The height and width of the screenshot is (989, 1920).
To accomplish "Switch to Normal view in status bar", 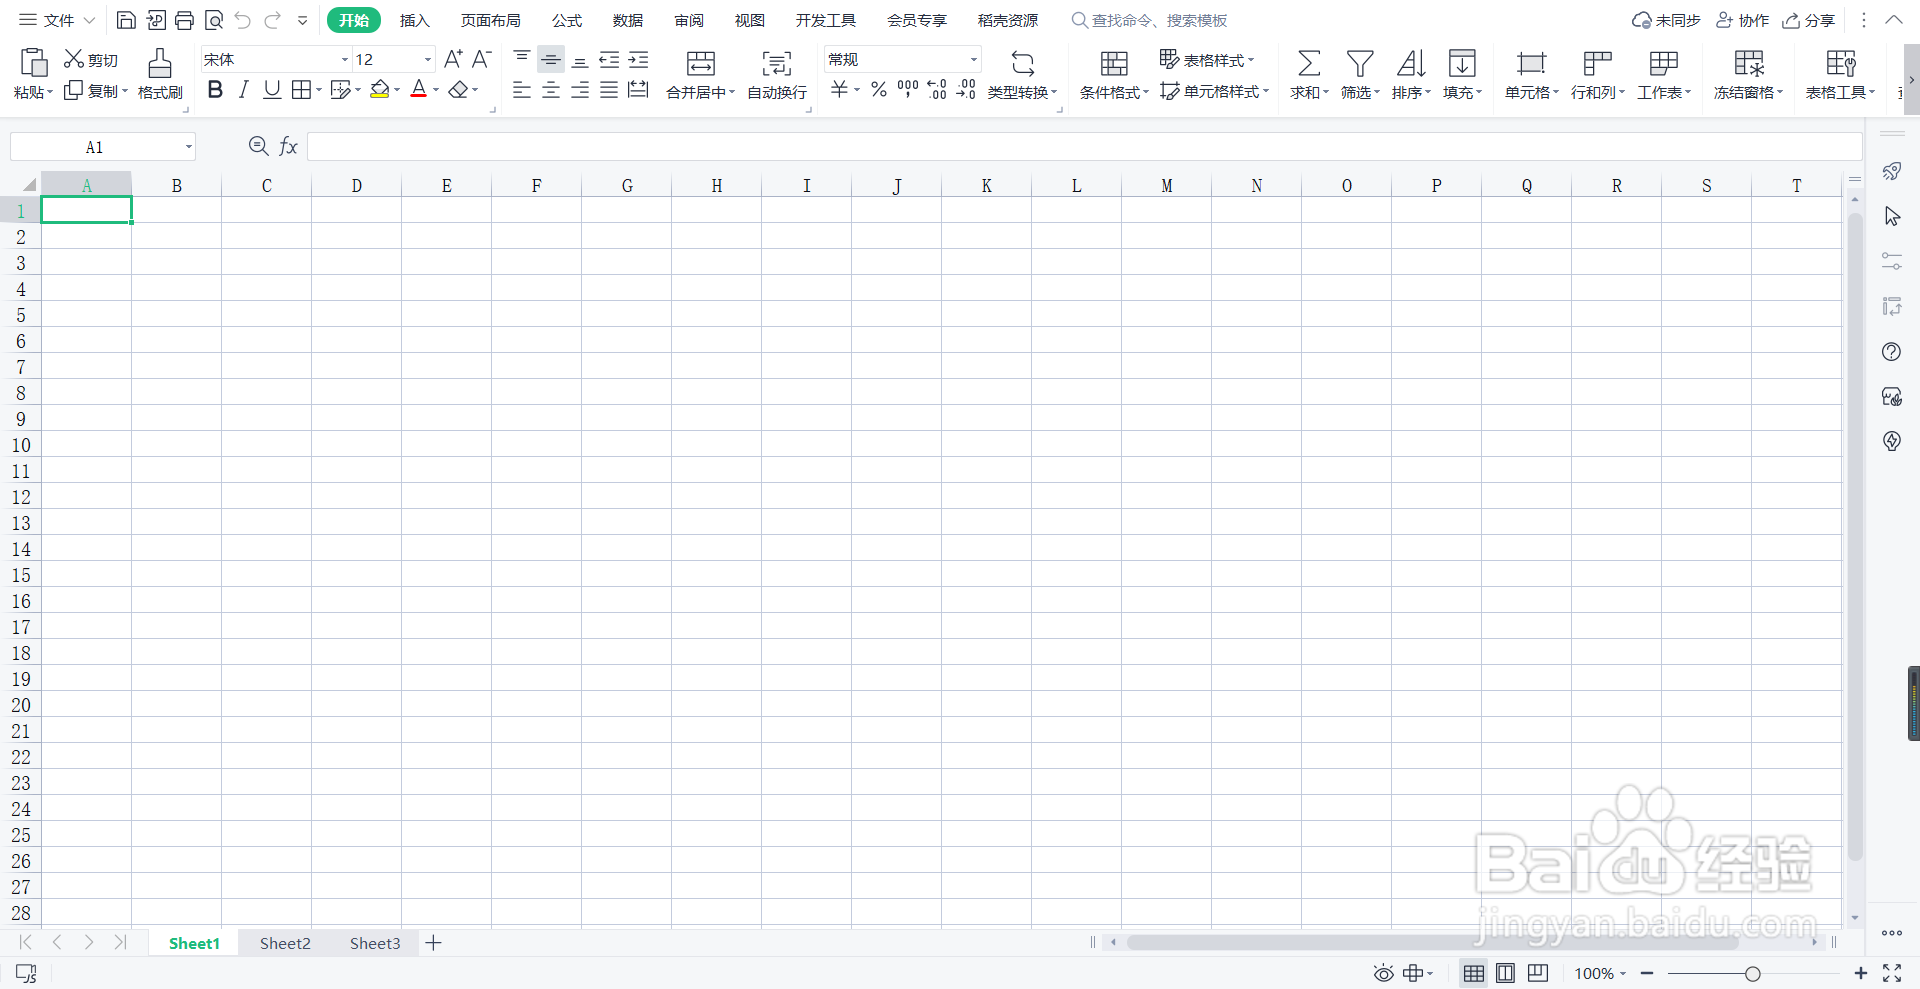I will coord(1474,973).
